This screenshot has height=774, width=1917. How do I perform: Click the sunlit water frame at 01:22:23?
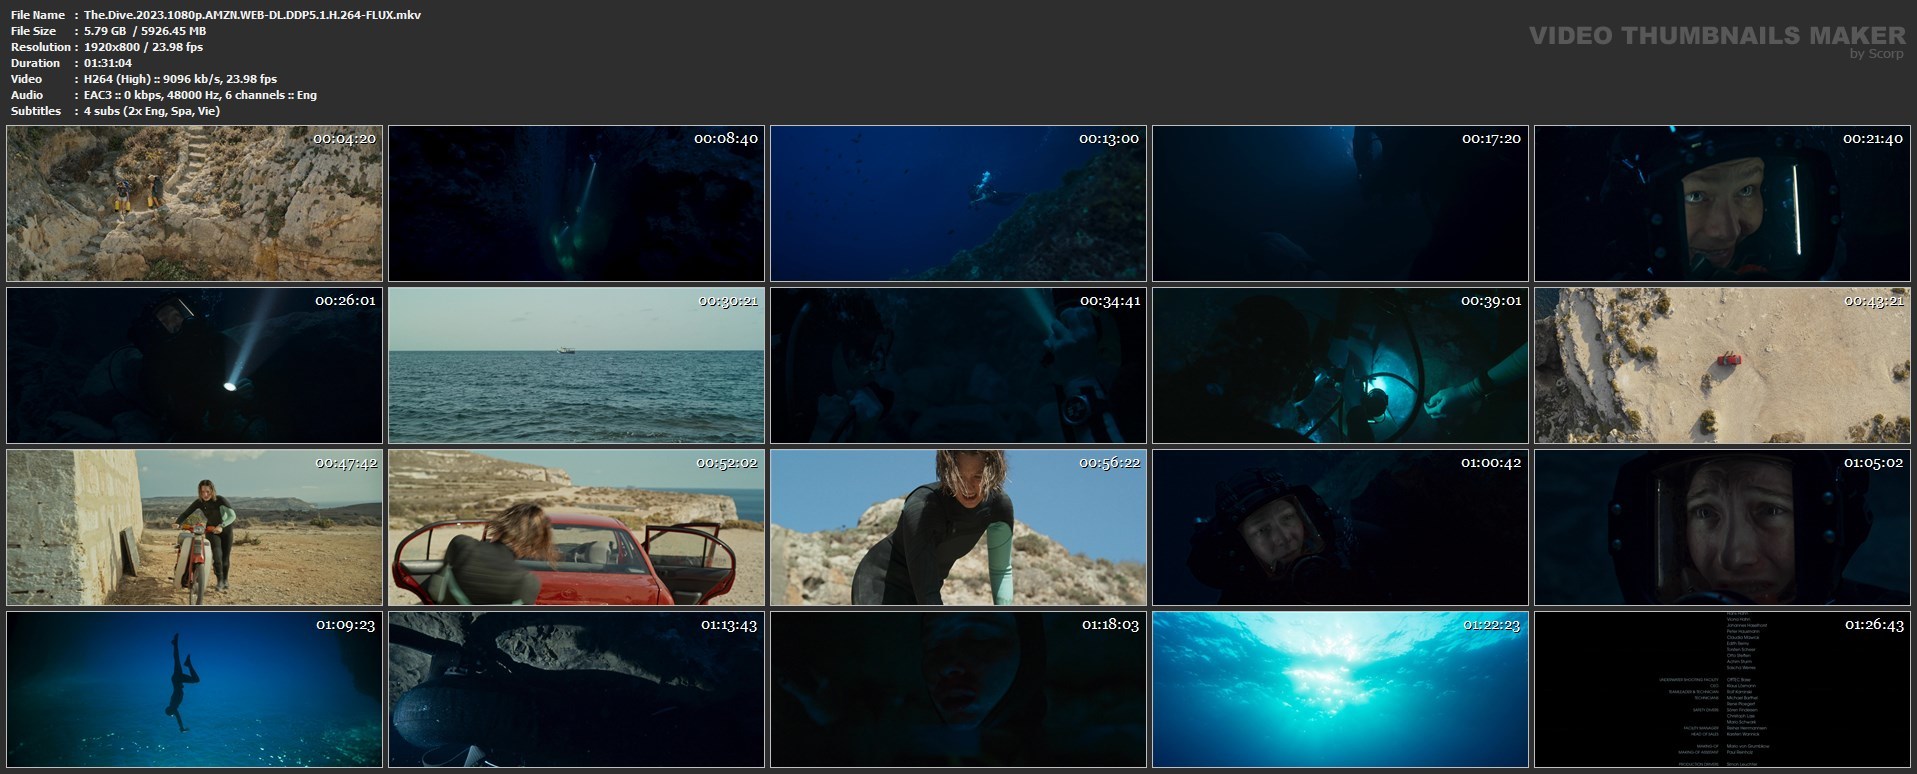tap(1340, 689)
